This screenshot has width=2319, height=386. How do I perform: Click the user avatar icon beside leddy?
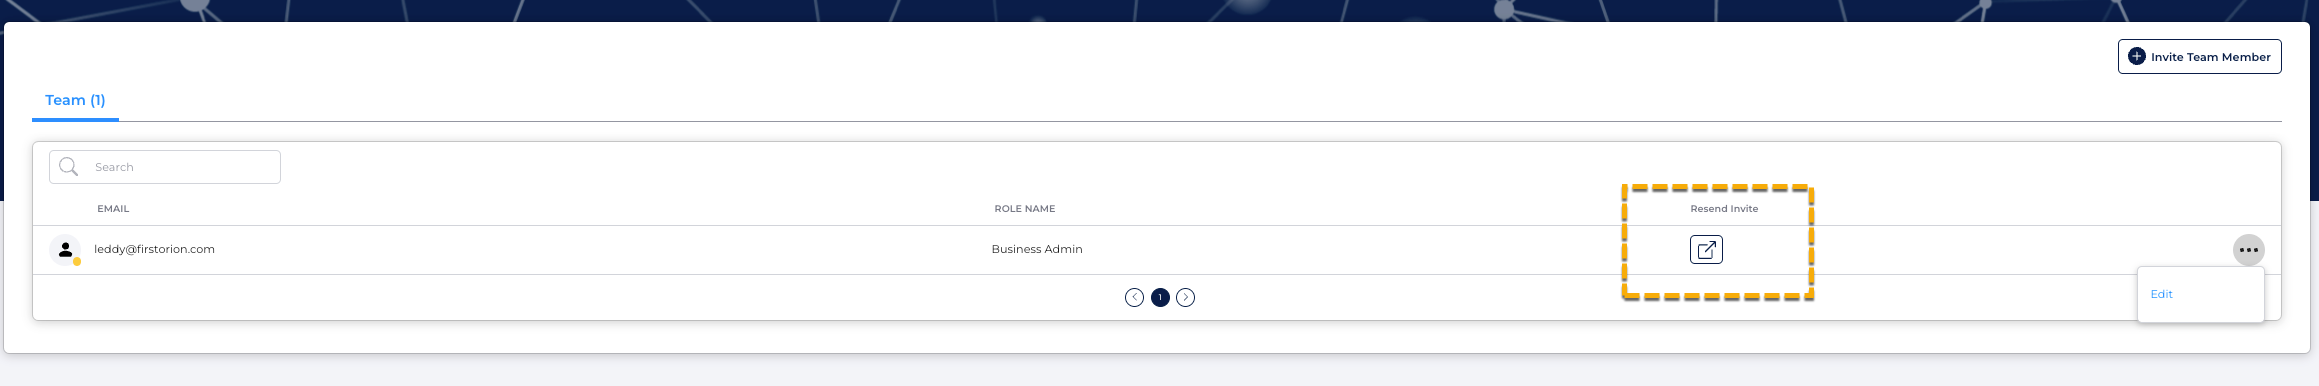(65, 249)
